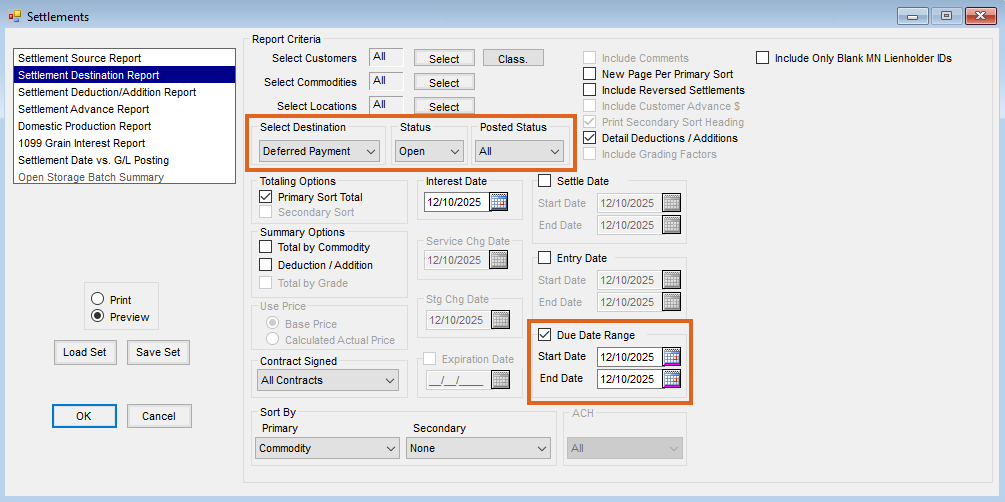
Task: Close the Settlements window
Action: (980, 16)
